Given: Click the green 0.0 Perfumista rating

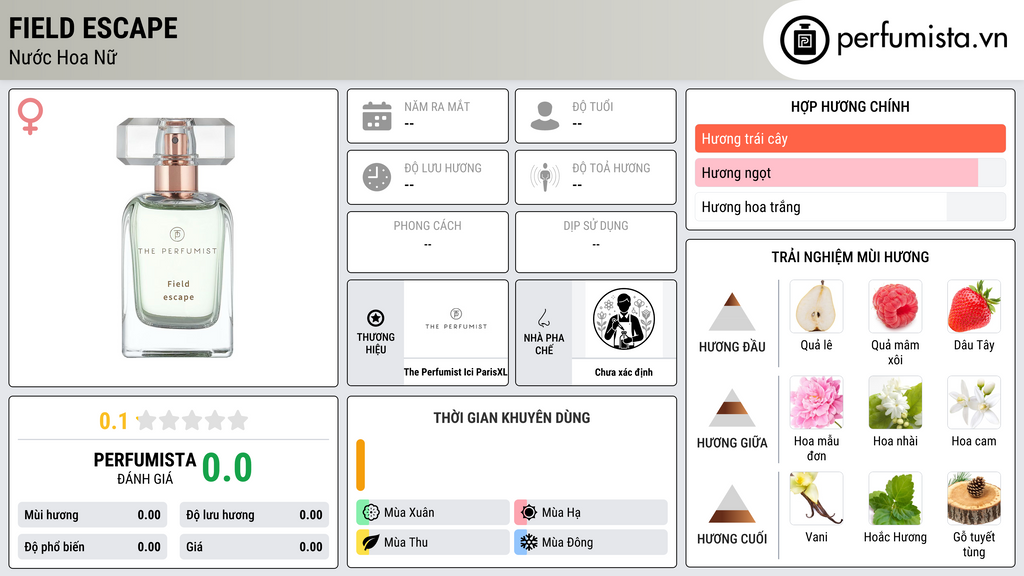Looking at the screenshot, I should tap(227, 467).
